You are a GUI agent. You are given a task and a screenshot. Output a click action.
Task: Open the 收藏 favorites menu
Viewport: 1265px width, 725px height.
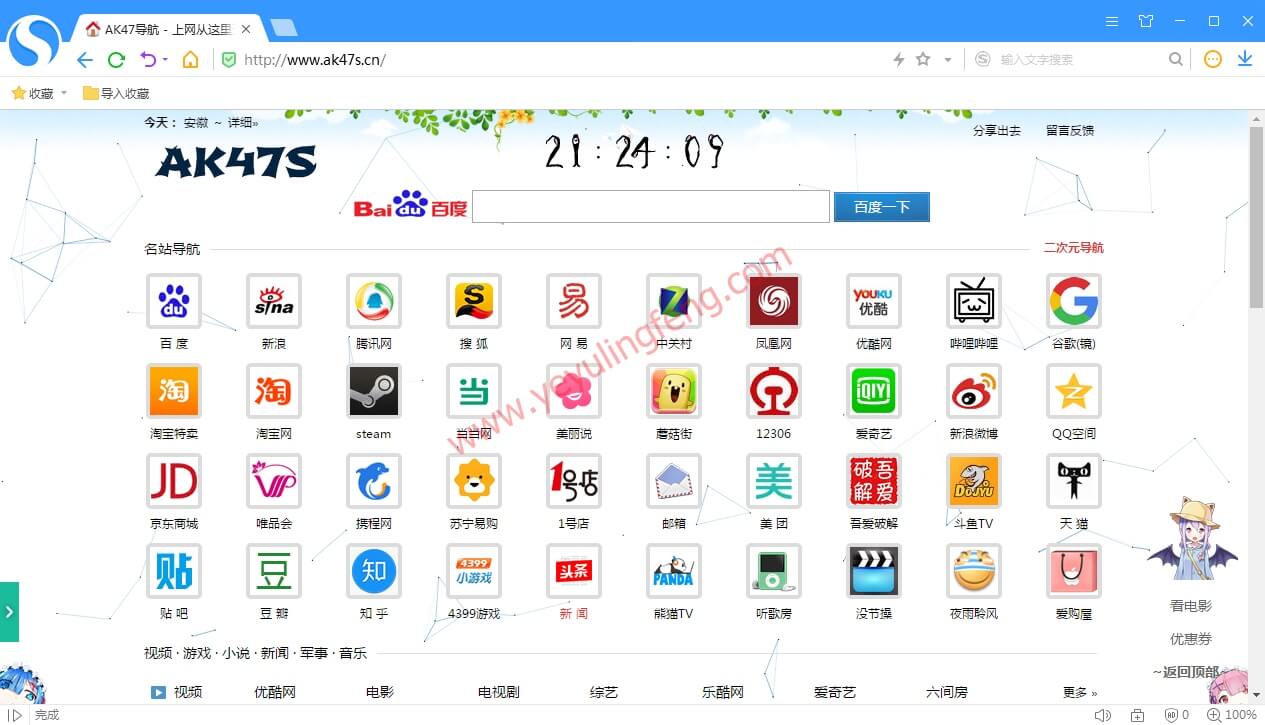(33, 93)
